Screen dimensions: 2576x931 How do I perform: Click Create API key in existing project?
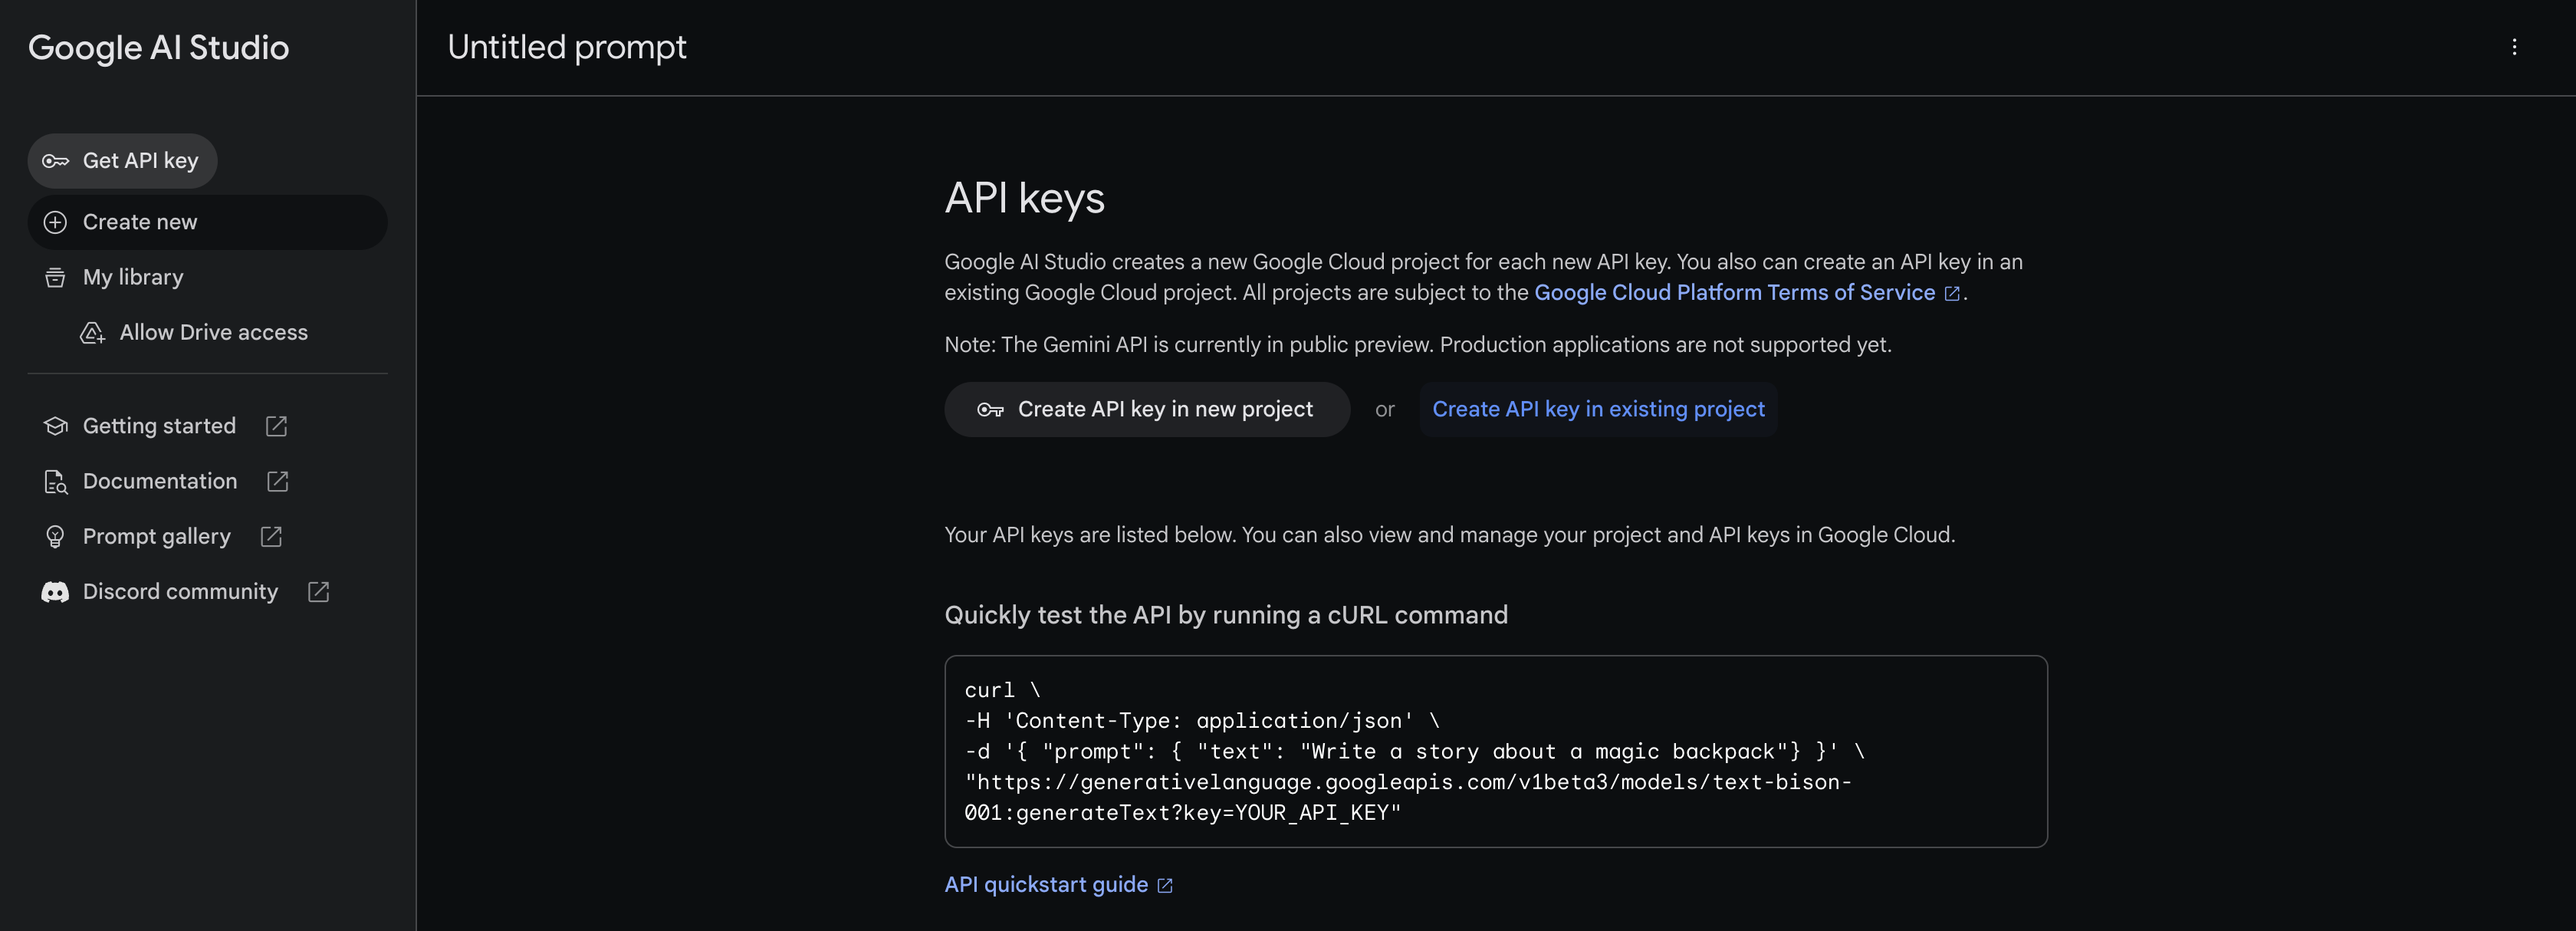[x=1598, y=409]
